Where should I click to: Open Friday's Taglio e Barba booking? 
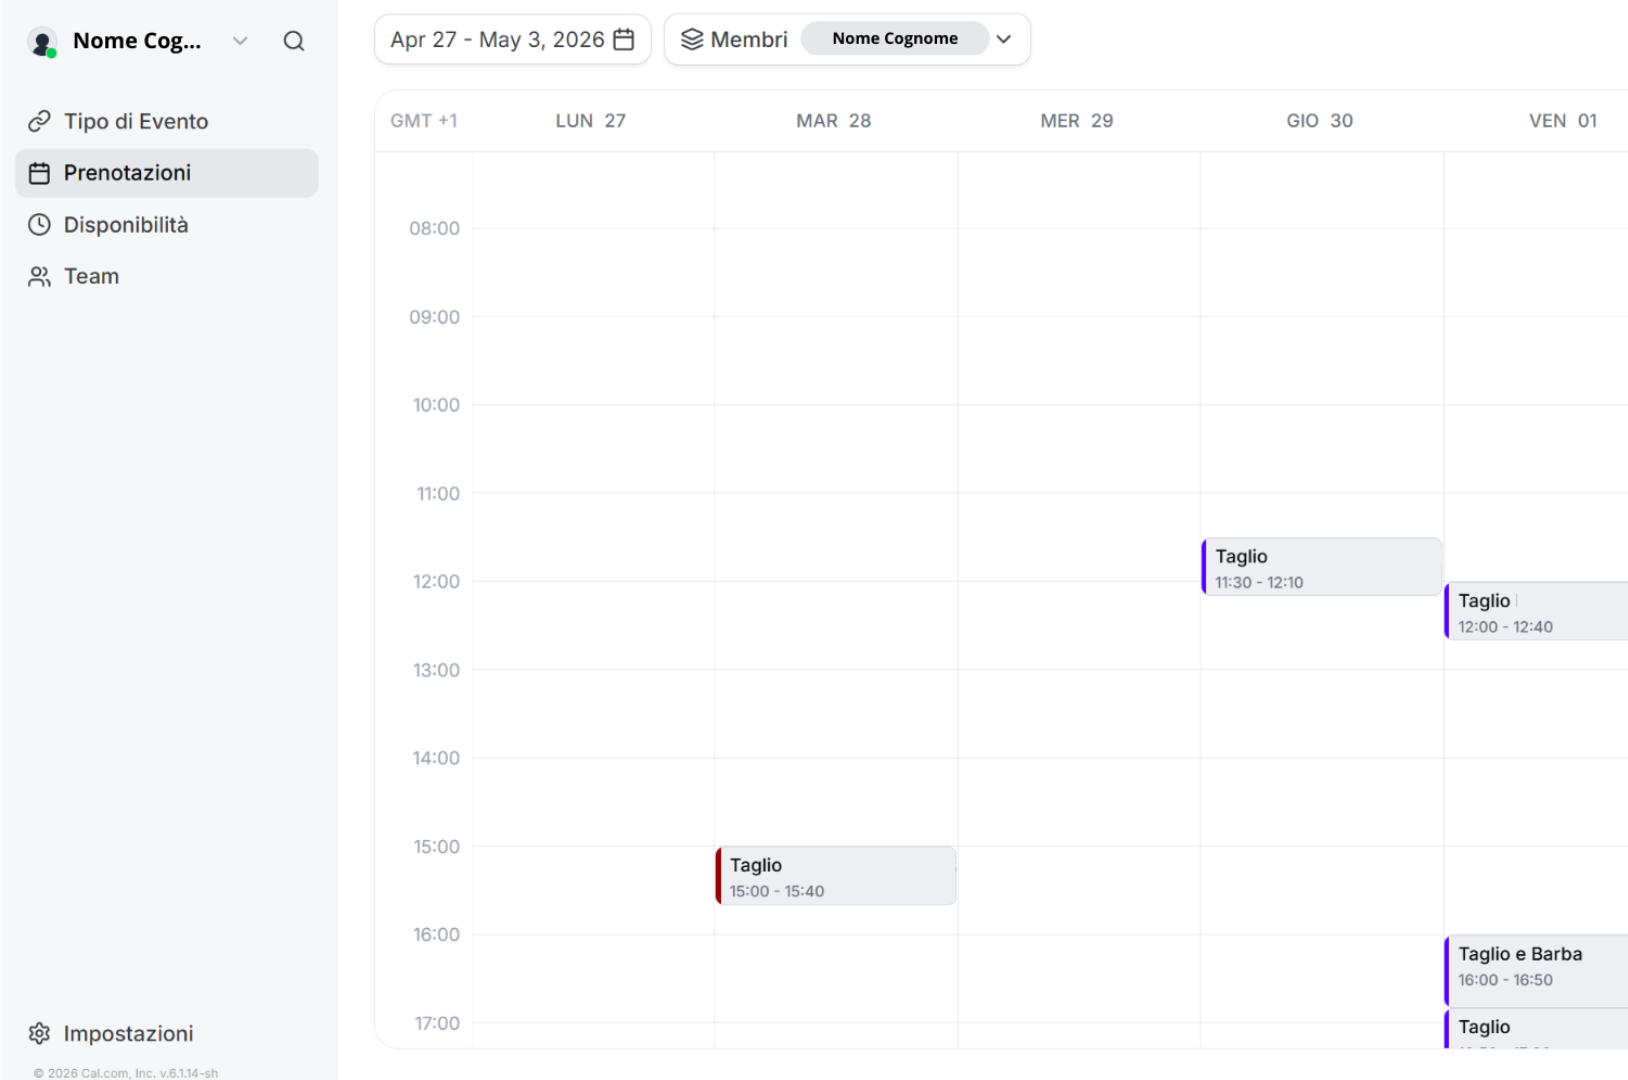[x=1535, y=966]
